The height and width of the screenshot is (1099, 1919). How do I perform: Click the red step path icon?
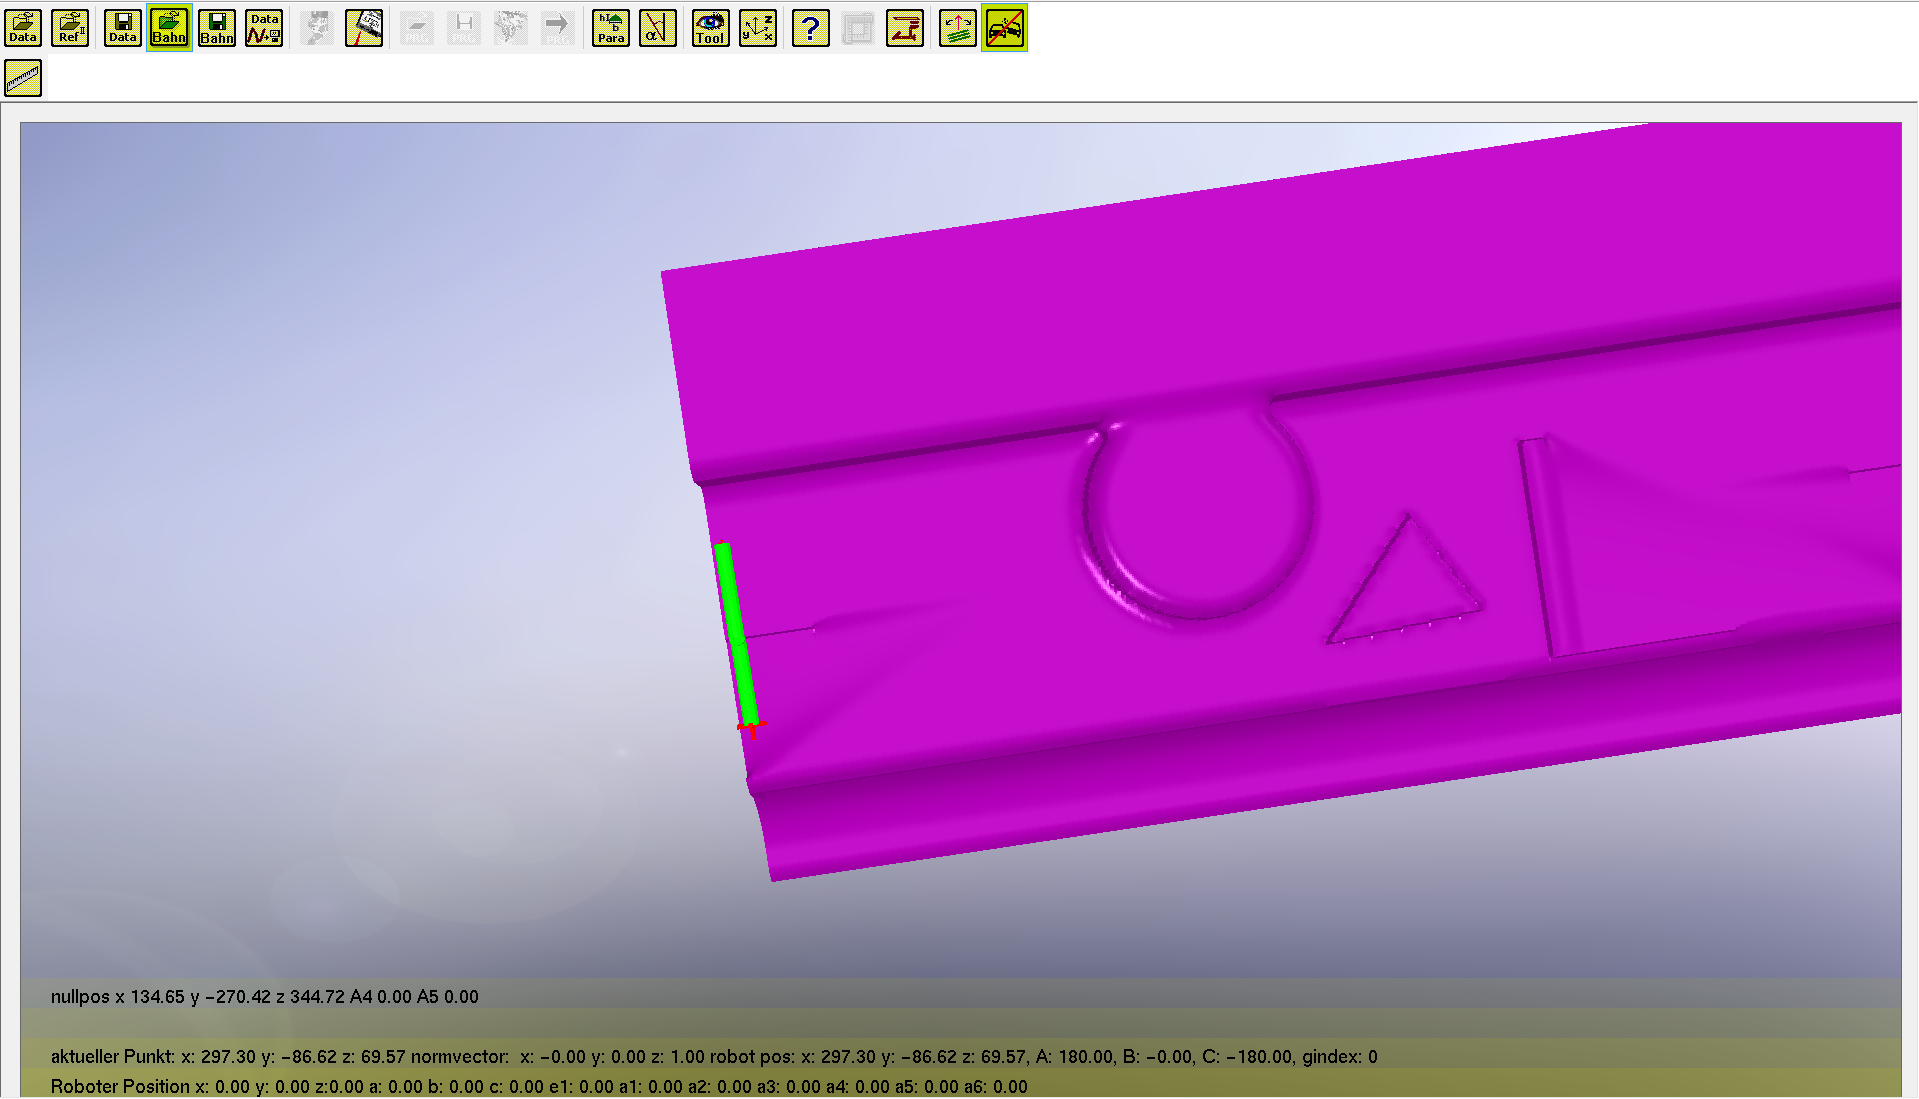(904, 28)
